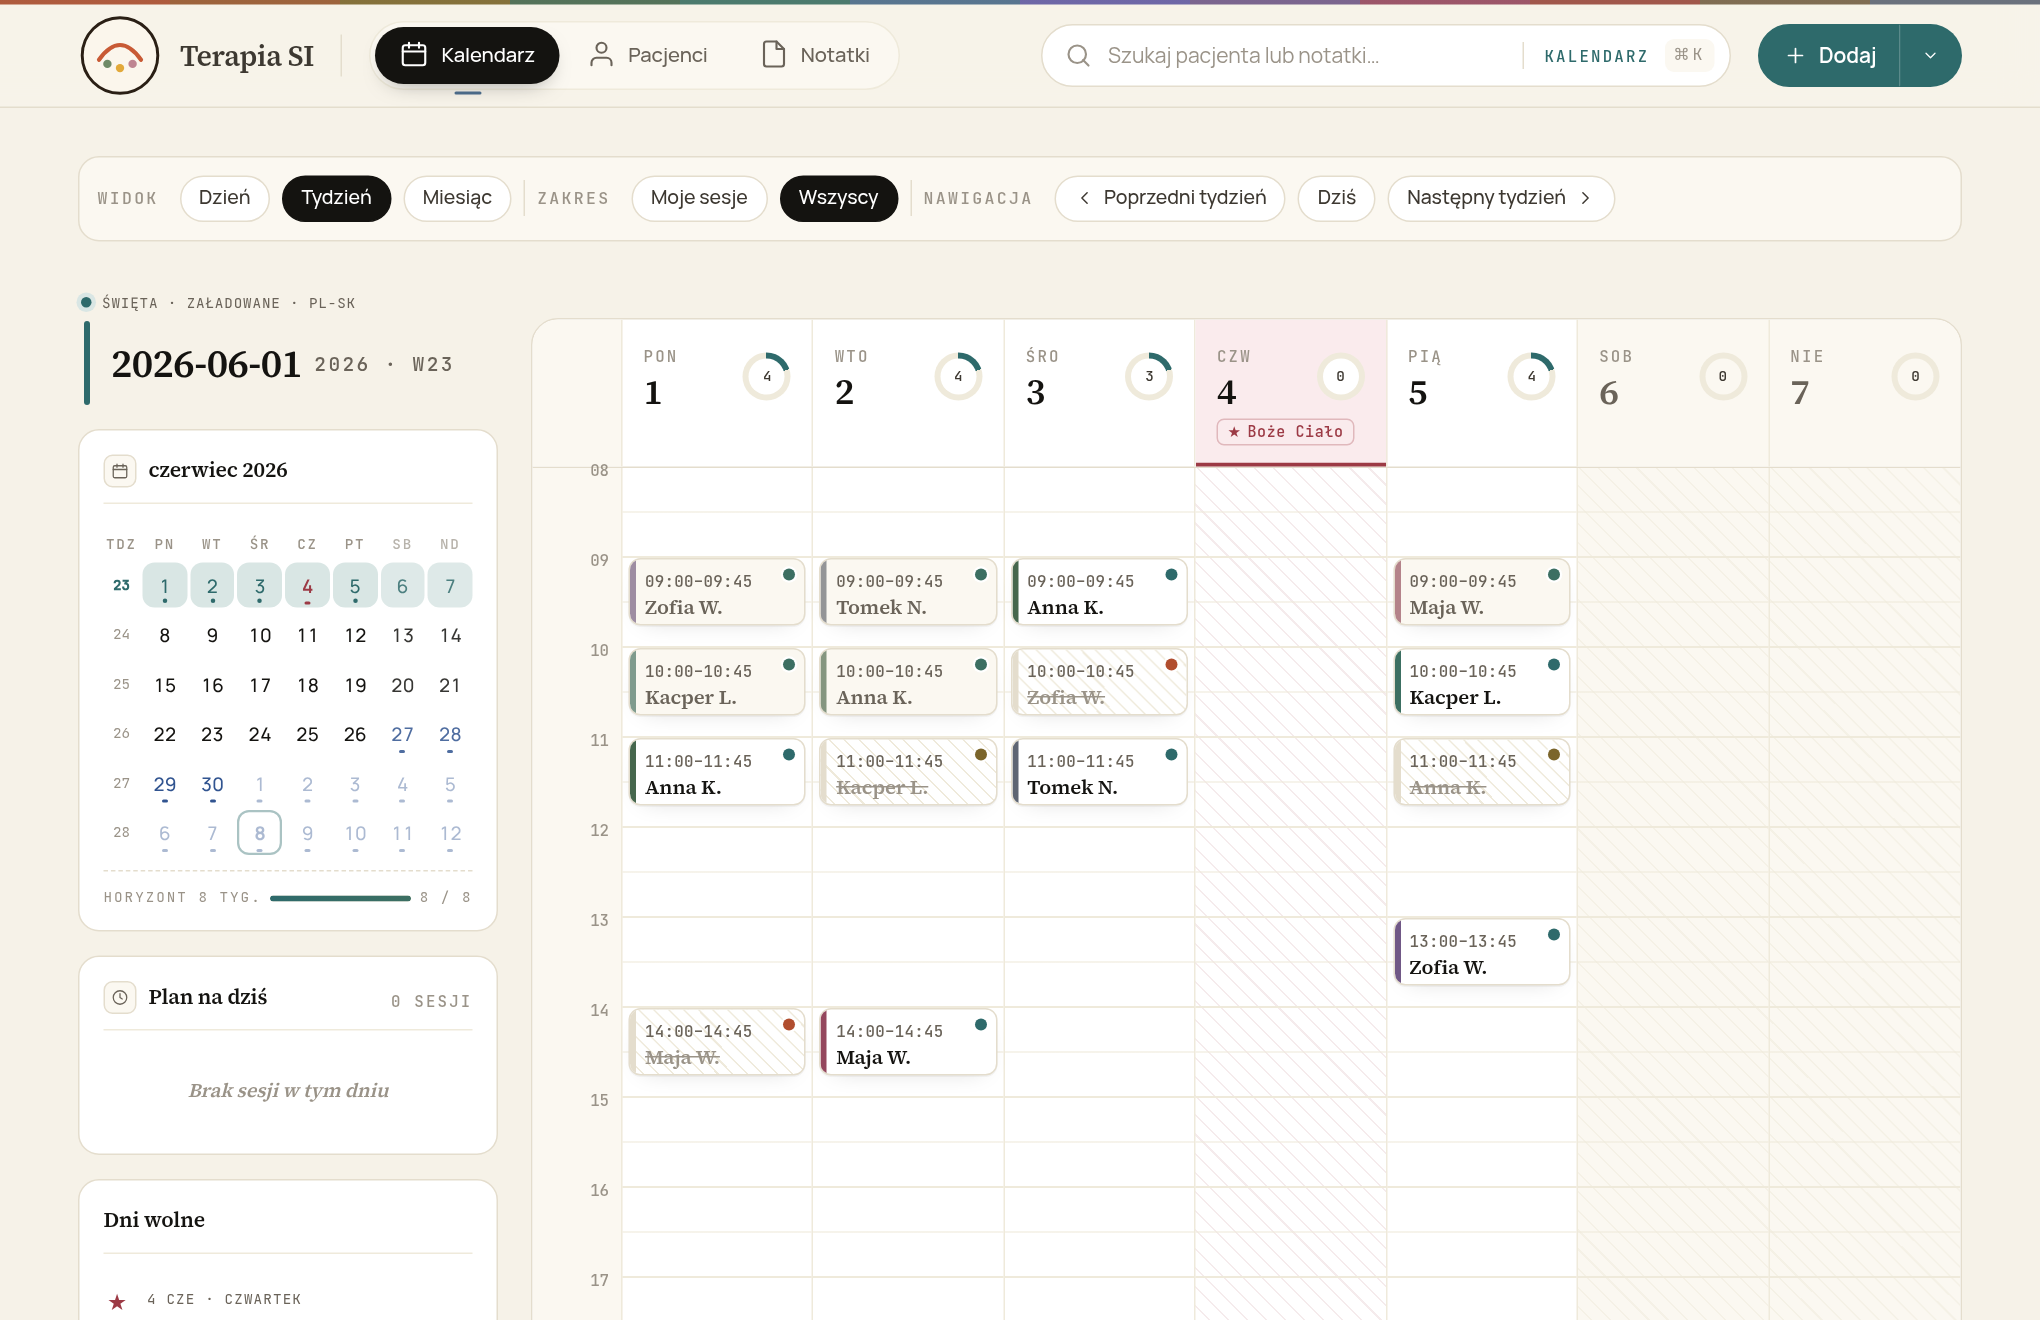Filter range to Moje sesje
The height and width of the screenshot is (1320, 2040).
click(699, 198)
